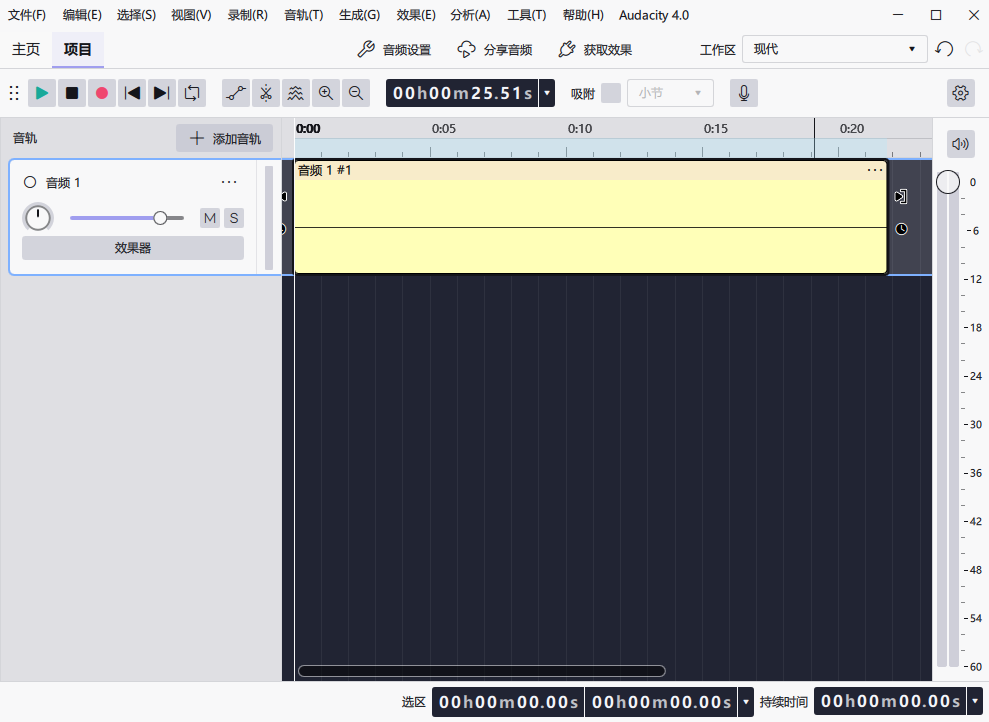Adjust 音频 1 volume slider handle

point(160,218)
